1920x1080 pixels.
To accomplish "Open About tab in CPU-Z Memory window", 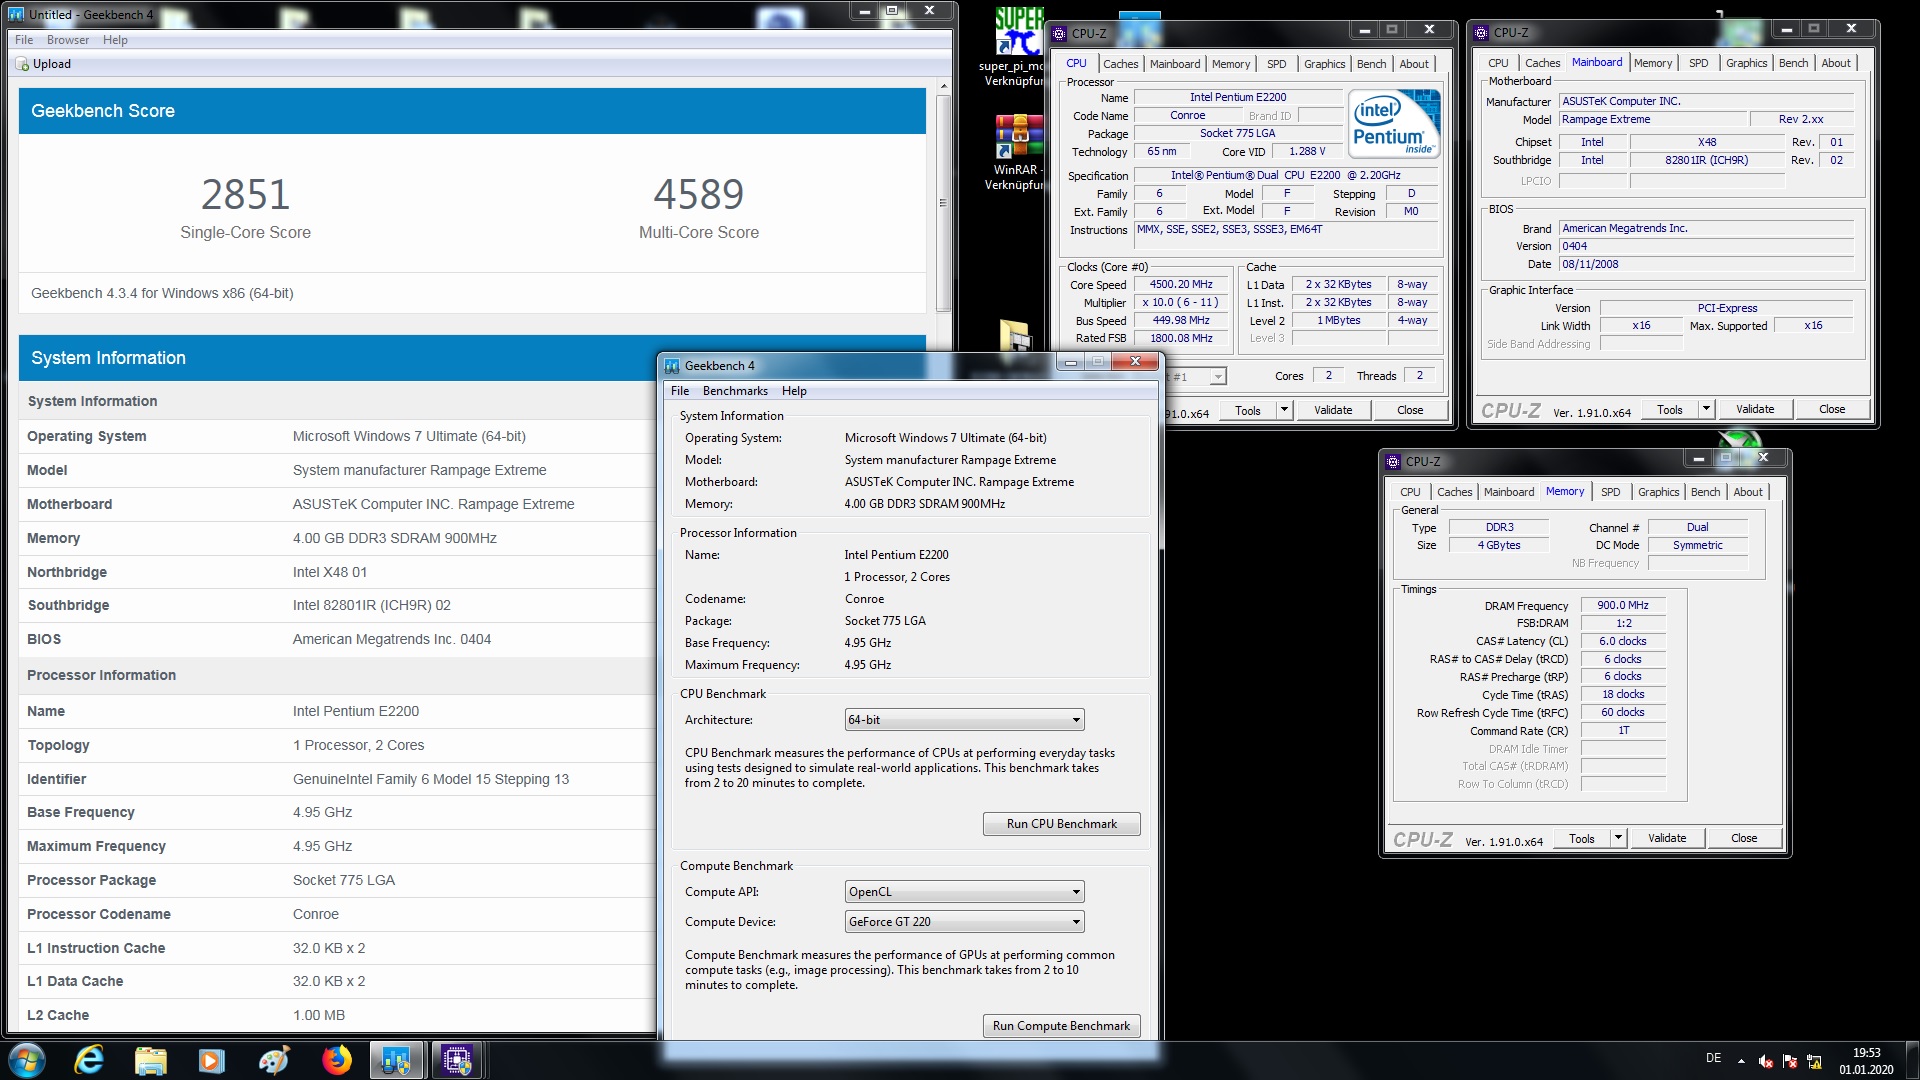I will click(1747, 492).
